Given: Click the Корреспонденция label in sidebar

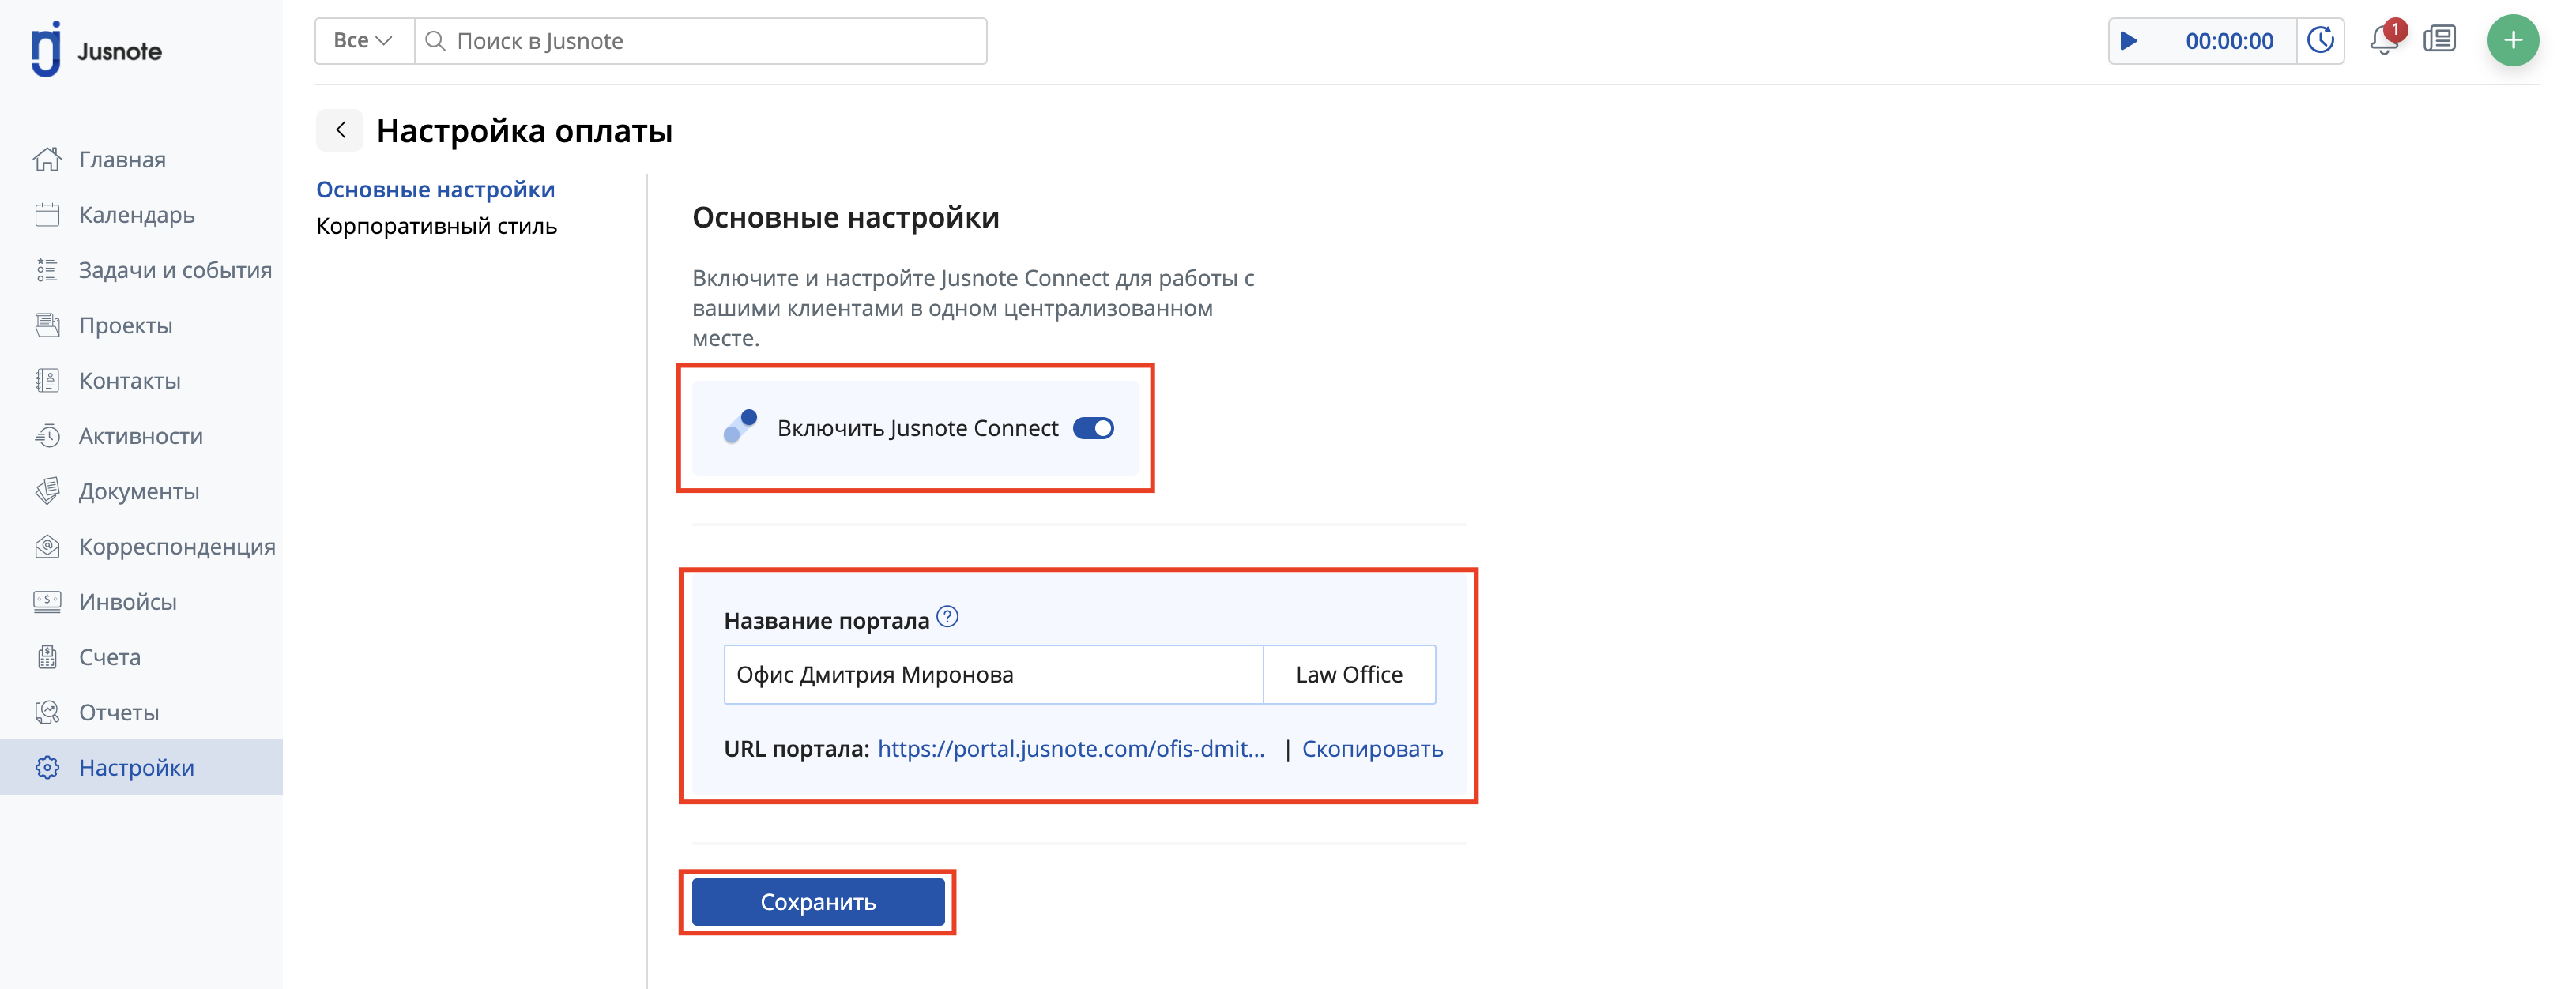Looking at the screenshot, I should (x=177, y=546).
